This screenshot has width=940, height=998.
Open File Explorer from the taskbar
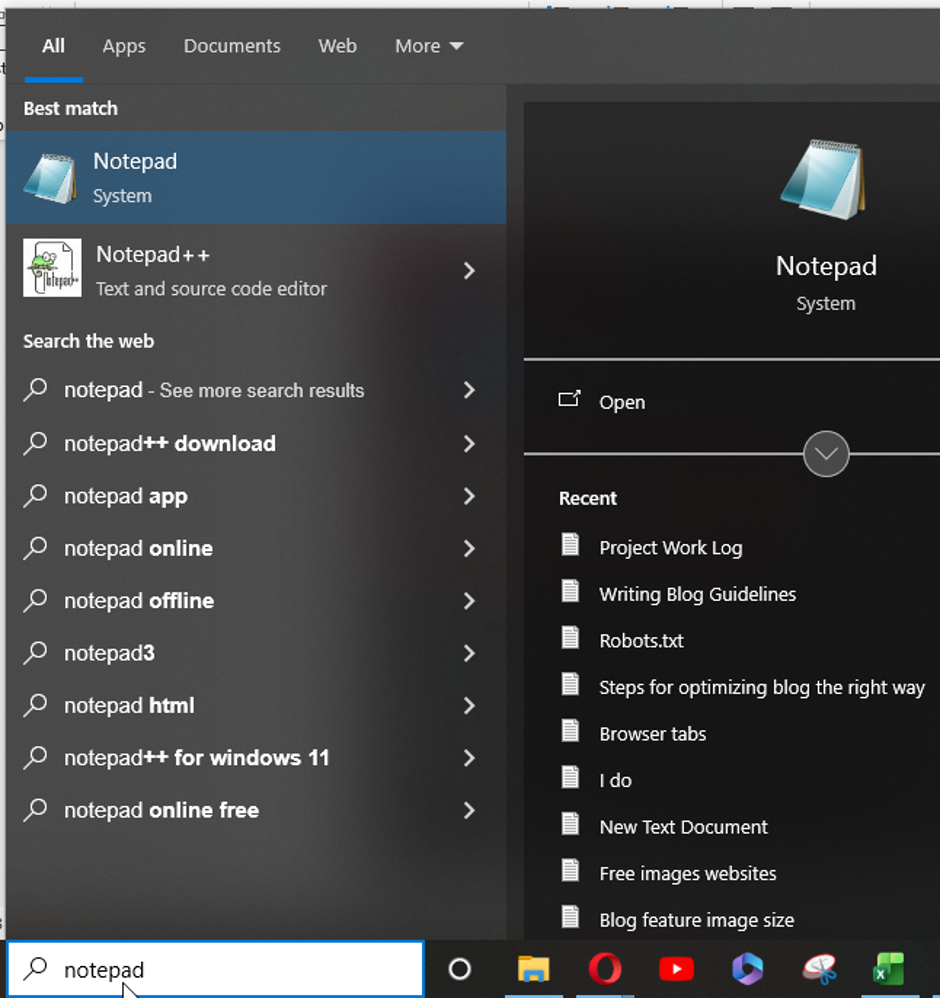click(x=533, y=969)
